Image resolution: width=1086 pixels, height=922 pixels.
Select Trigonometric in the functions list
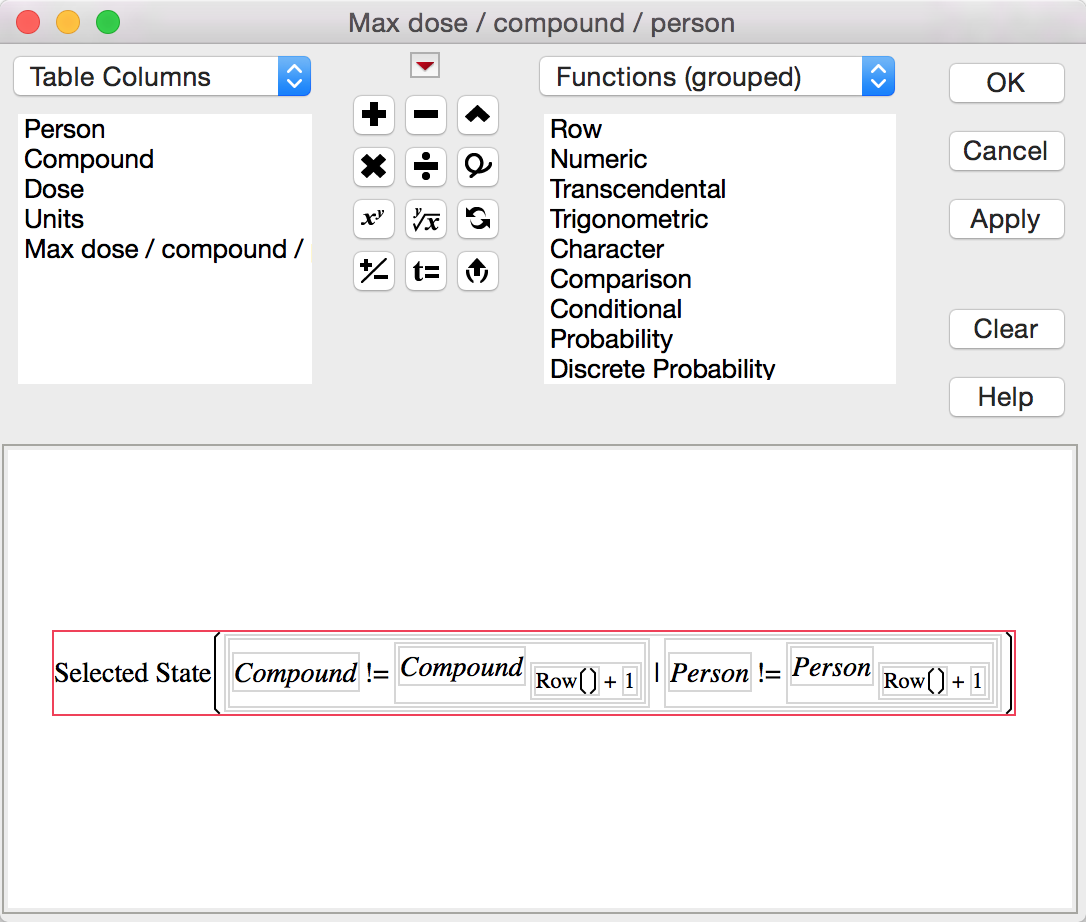pyautogui.click(x=629, y=219)
